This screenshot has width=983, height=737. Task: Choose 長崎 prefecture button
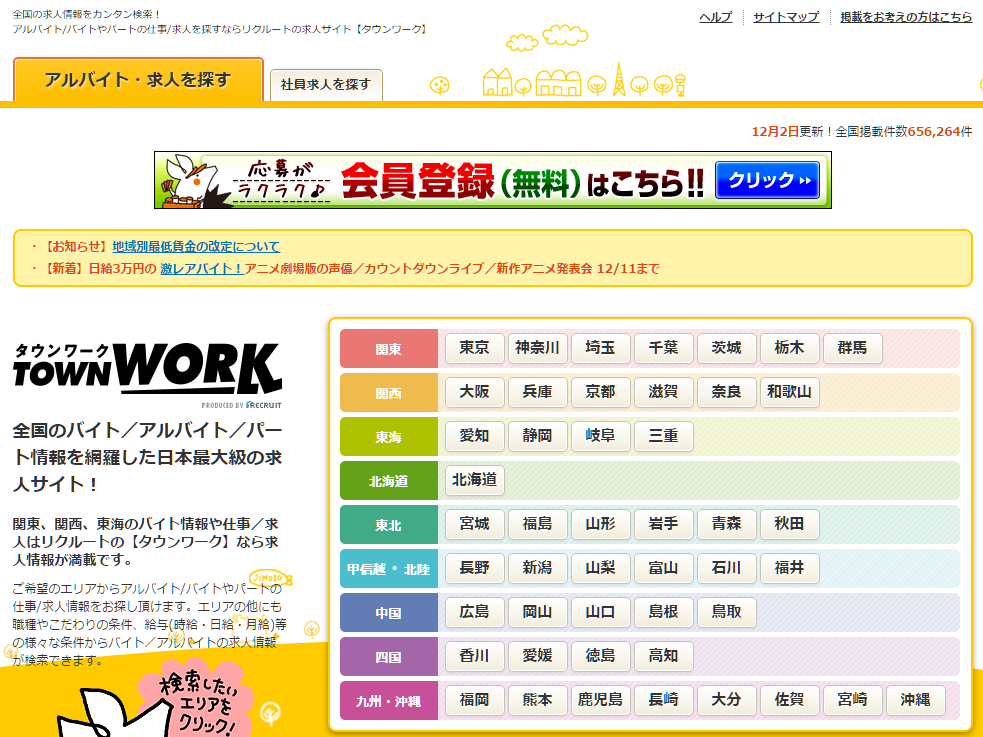click(x=663, y=700)
